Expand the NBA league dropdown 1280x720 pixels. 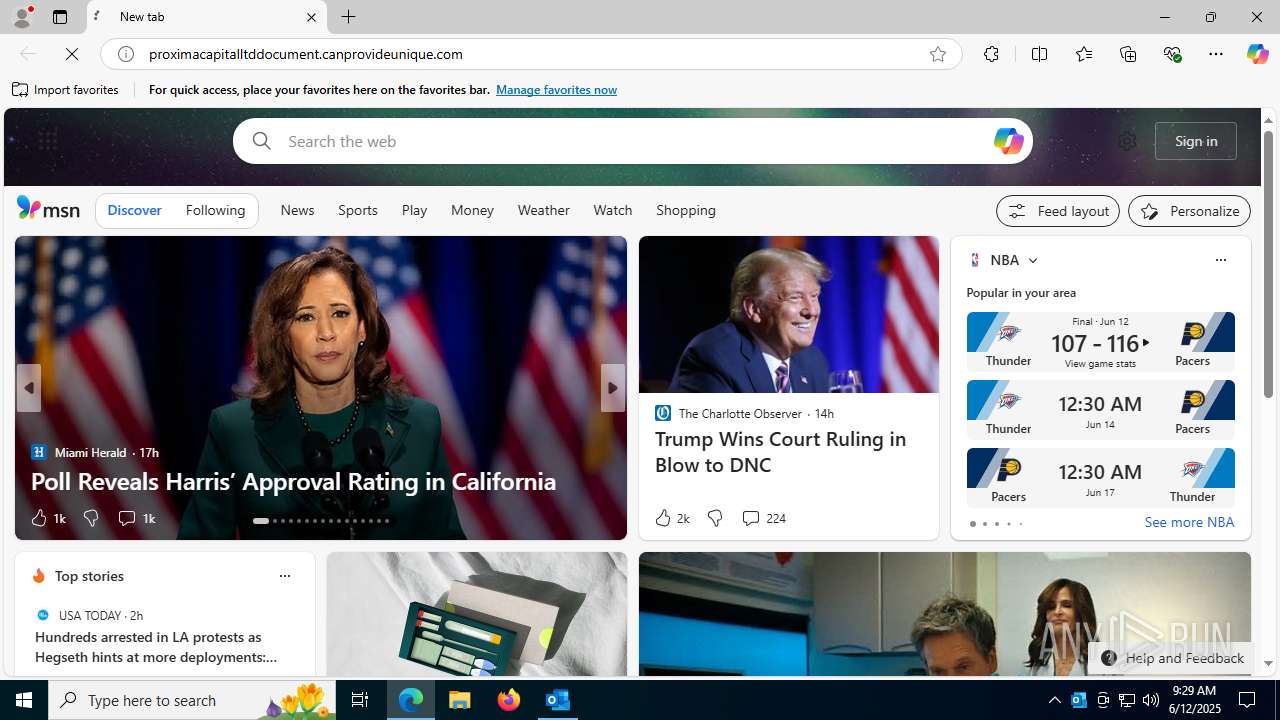tap(1033, 260)
